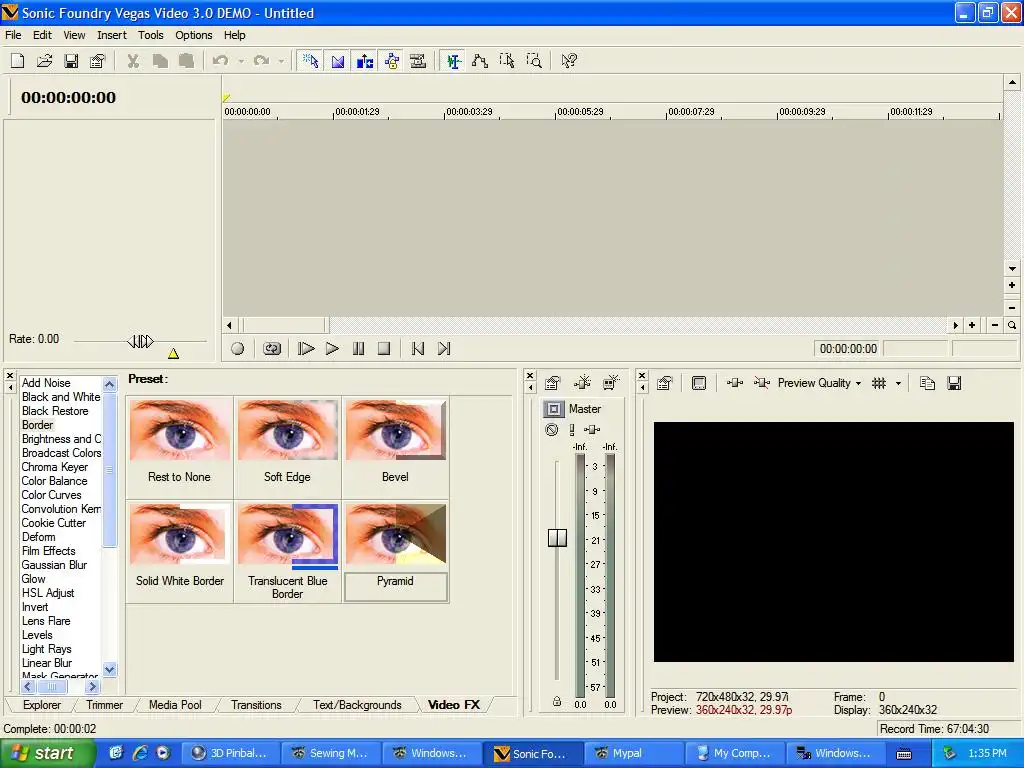Choose the Soft Edge preset thumbnail
This screenshot has height=768, width=1024.
coord(287,430)
